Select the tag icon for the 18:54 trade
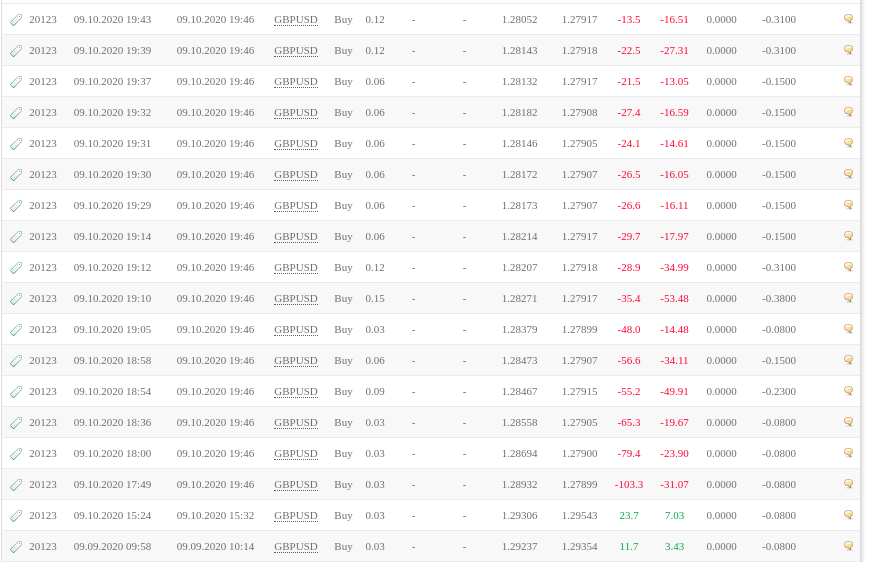The width and height of the screenshot is (869, 562). (16, 392)
